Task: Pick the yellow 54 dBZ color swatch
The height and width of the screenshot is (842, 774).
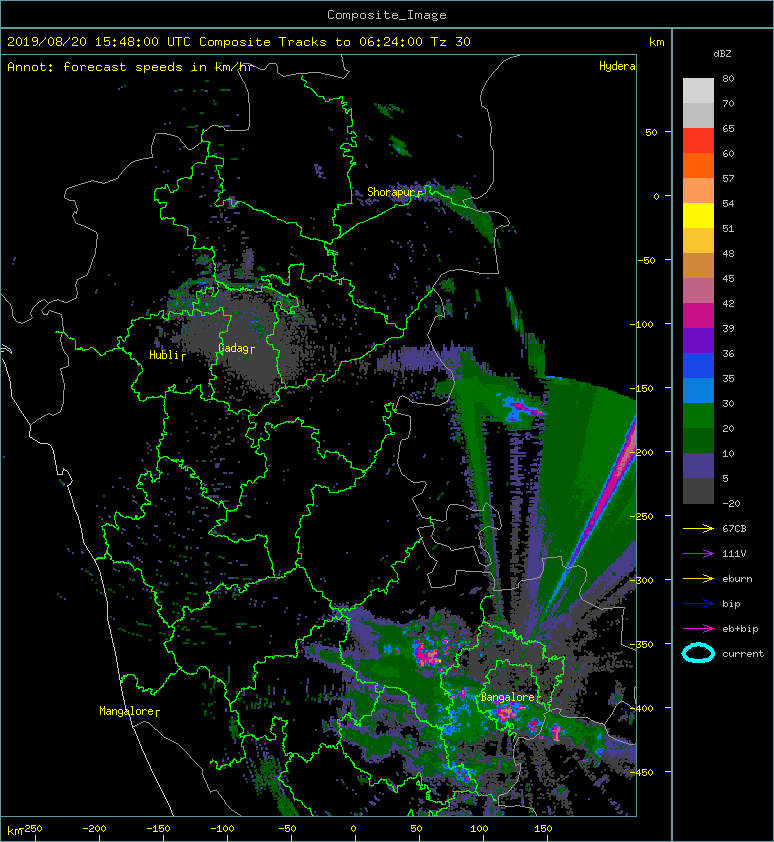Action: point(698,215)
